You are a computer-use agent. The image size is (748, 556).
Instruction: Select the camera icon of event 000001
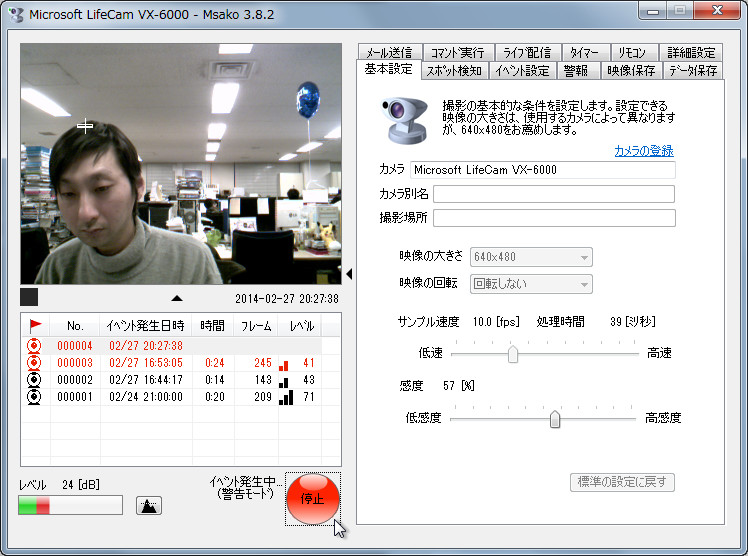34,397
